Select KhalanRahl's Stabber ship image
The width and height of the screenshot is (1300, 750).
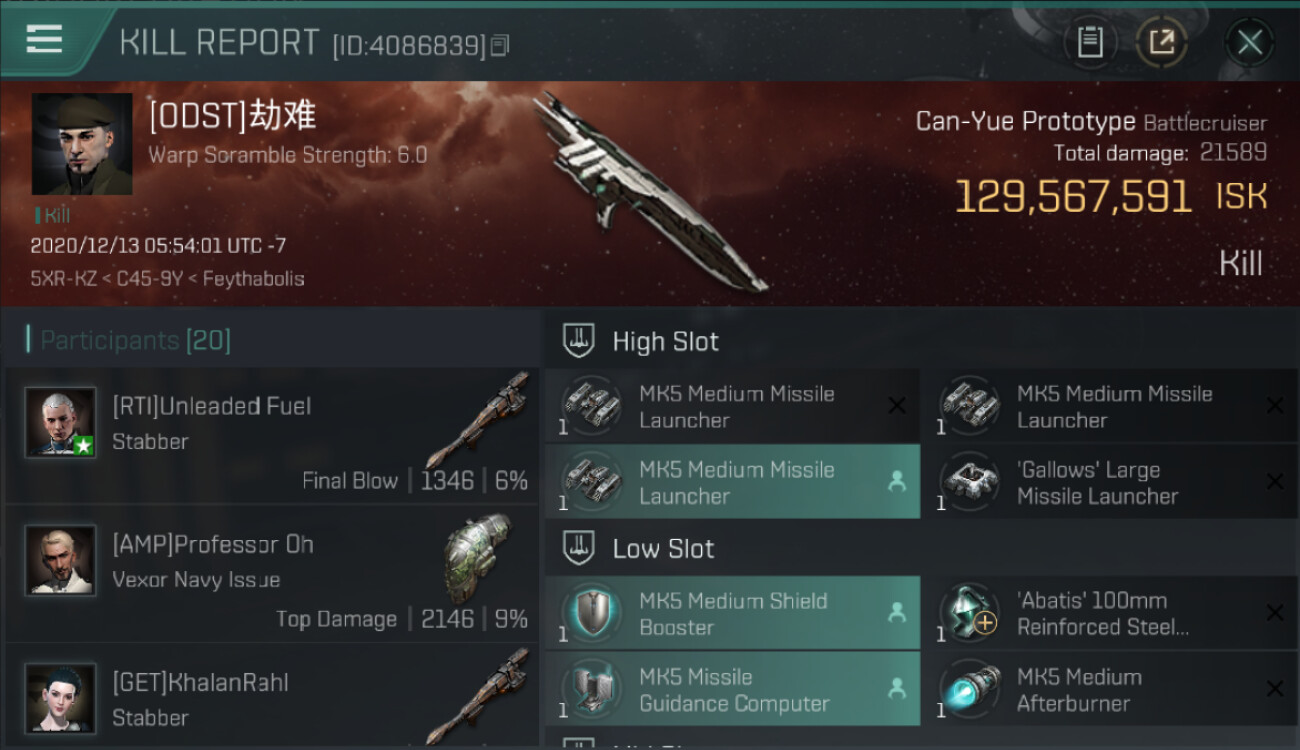(487, 697)
